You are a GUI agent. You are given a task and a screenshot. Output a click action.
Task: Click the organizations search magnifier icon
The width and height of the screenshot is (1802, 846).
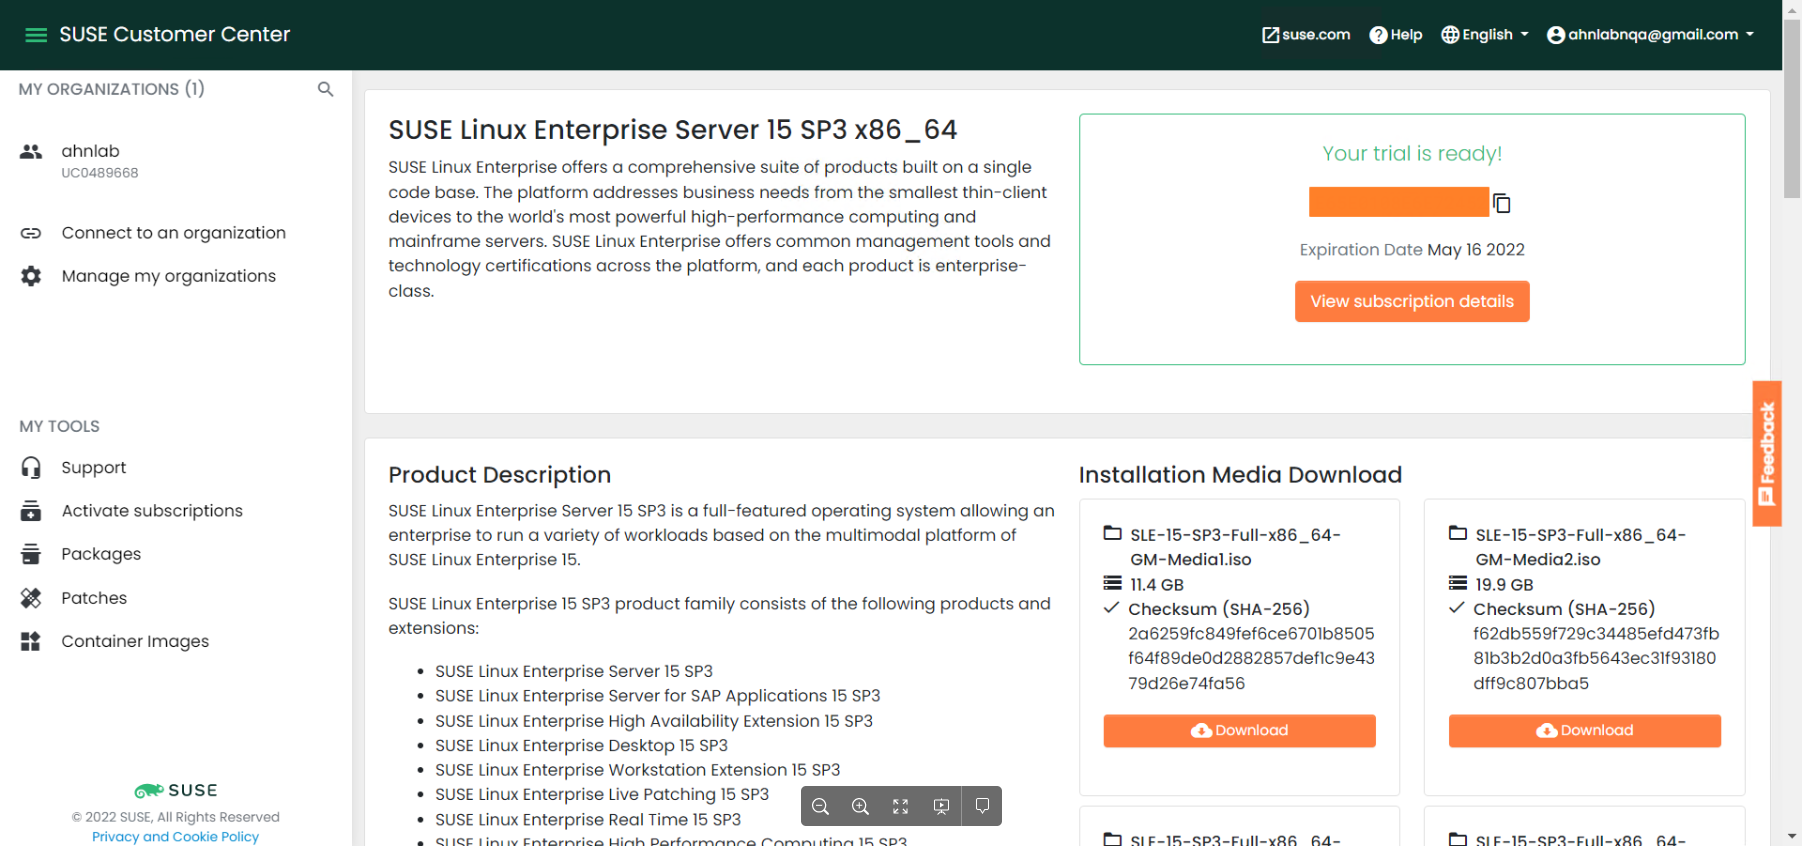pyautogui.click(x=325, y=89)
